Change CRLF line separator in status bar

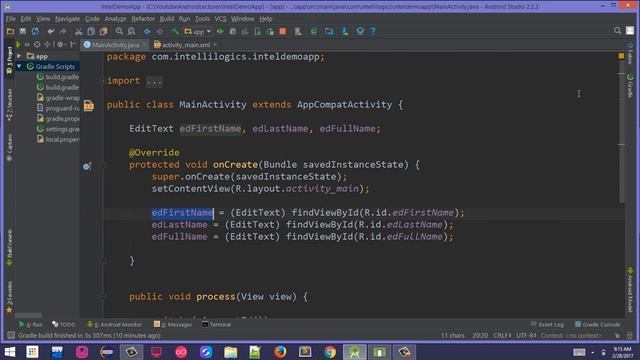coord(502,336)
